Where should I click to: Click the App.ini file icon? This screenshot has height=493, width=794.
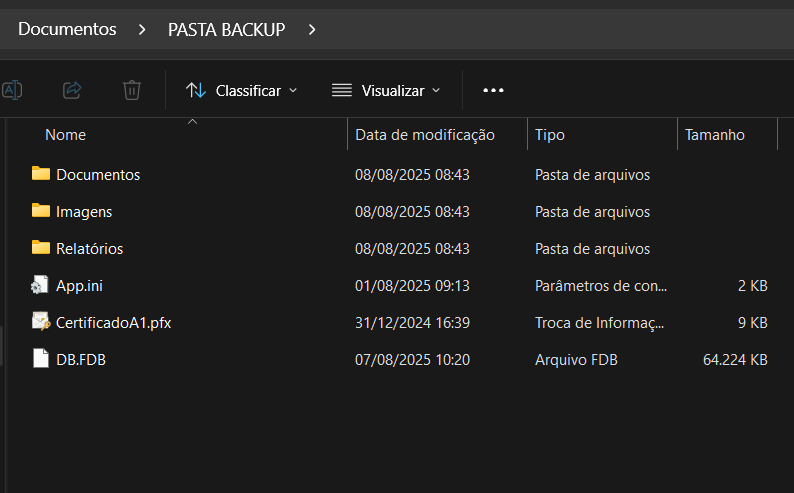point(40,285)
